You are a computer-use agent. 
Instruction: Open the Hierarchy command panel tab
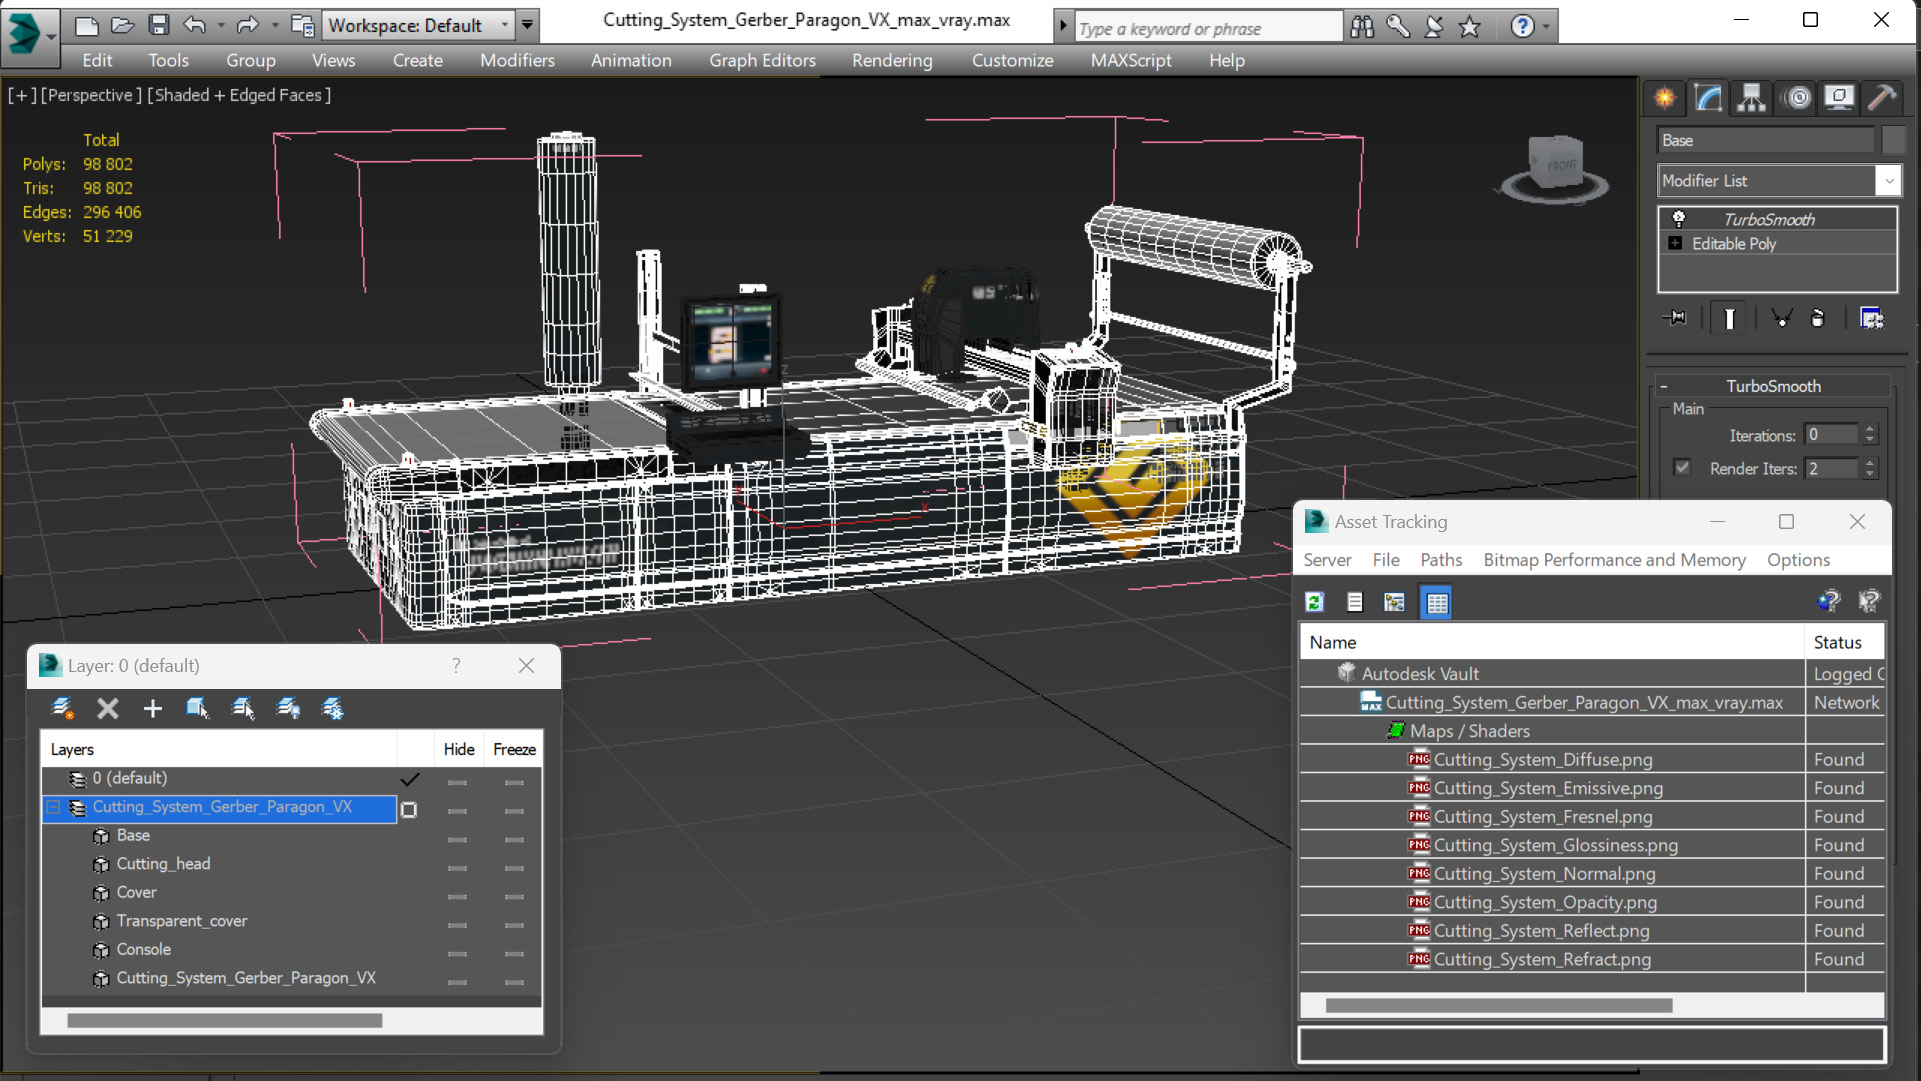coord(1751,97)
